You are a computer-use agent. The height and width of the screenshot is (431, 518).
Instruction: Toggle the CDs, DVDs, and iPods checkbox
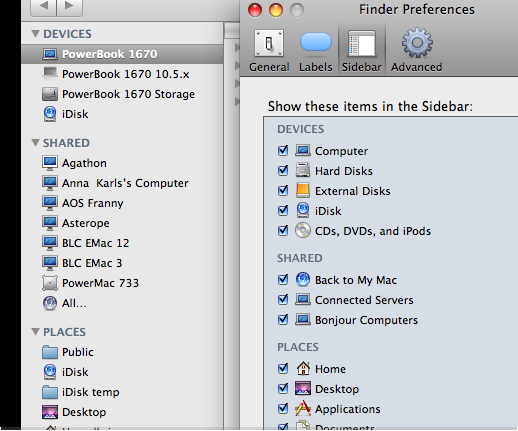coord(283,231)
